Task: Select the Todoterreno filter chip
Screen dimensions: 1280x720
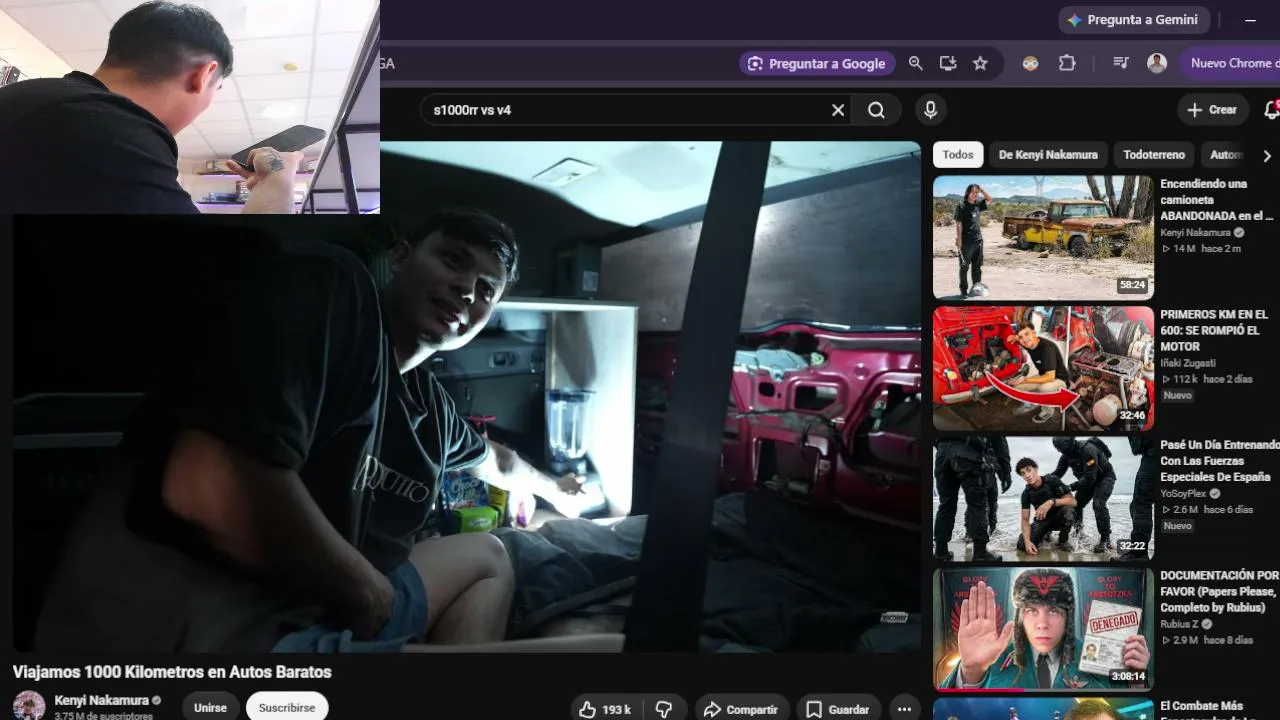Action: tap(1154, 155)
